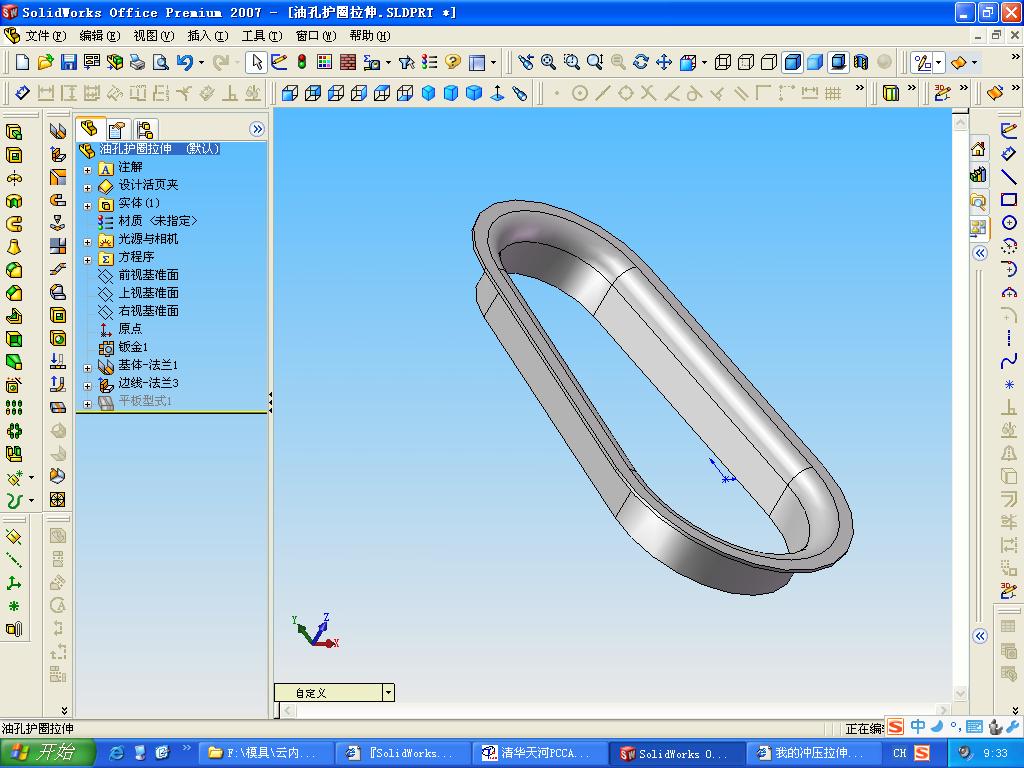Activate the Pan four-arrow icon
Screen dimensions: 1024x768
664,62
